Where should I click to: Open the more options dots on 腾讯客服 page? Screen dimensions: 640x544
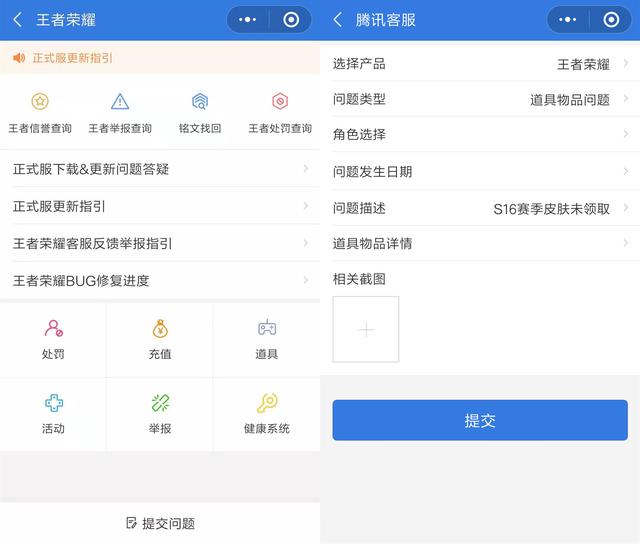(x=567, y=20)
